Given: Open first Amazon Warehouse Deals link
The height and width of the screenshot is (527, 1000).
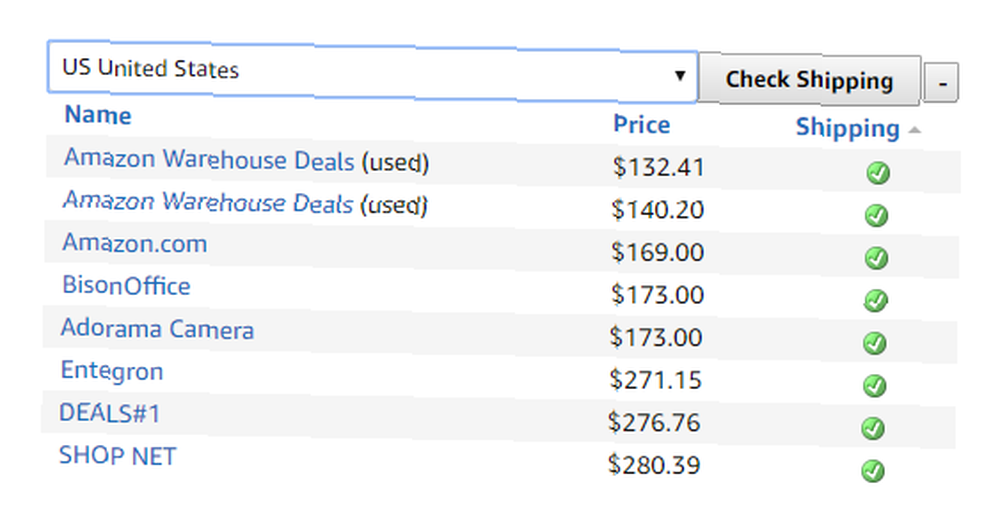Looking at the screenshot, I should point(209,159).
